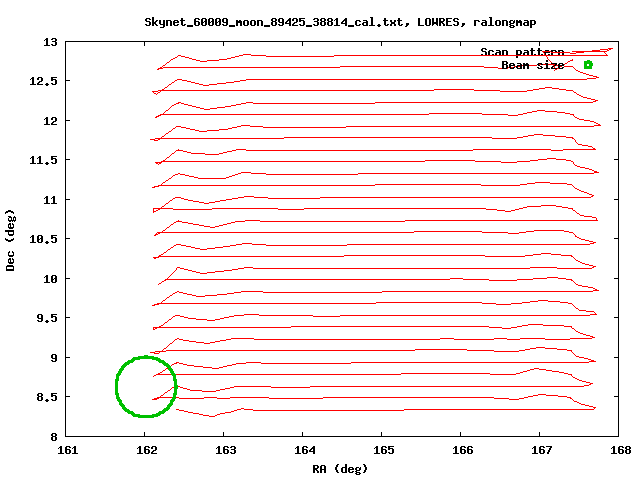Viewport: 640px width, 480px height.
Task: Click the small green beam size legend marker
Action: click(588, 64)
